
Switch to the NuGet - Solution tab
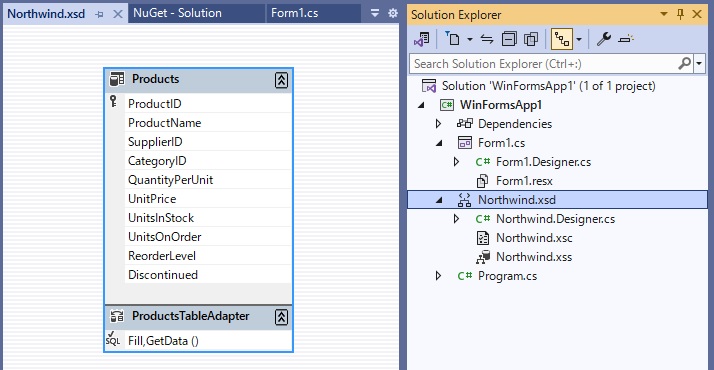(177, 13)
